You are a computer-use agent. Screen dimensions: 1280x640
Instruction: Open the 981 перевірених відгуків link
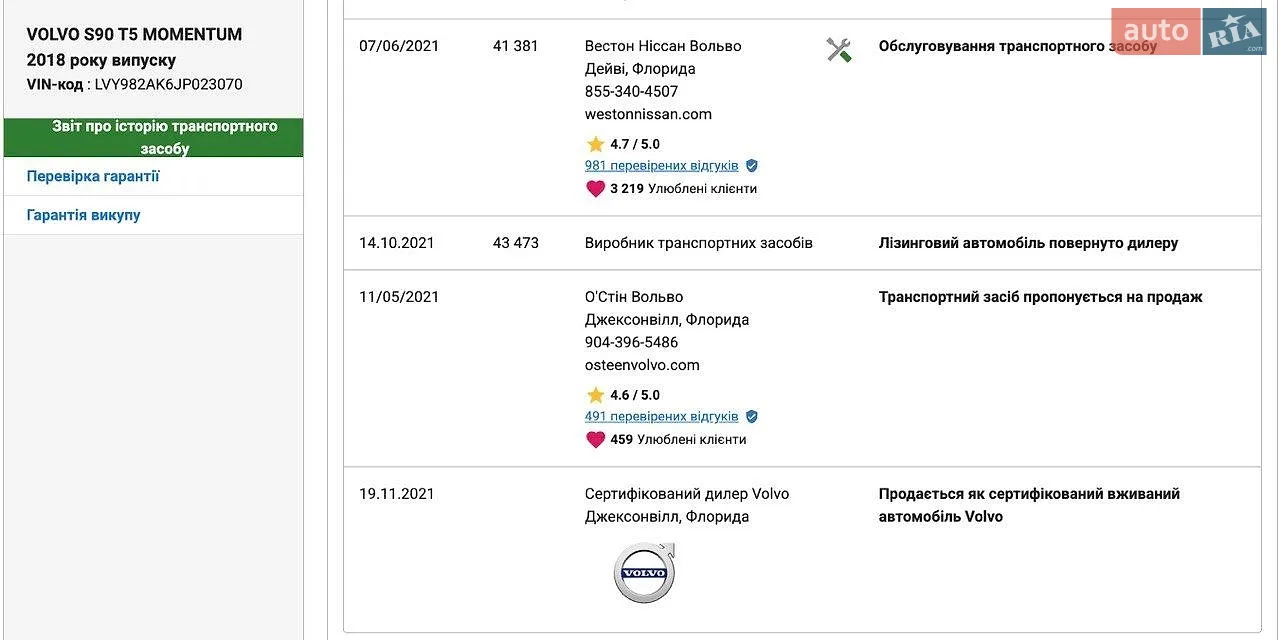(662, 166)
